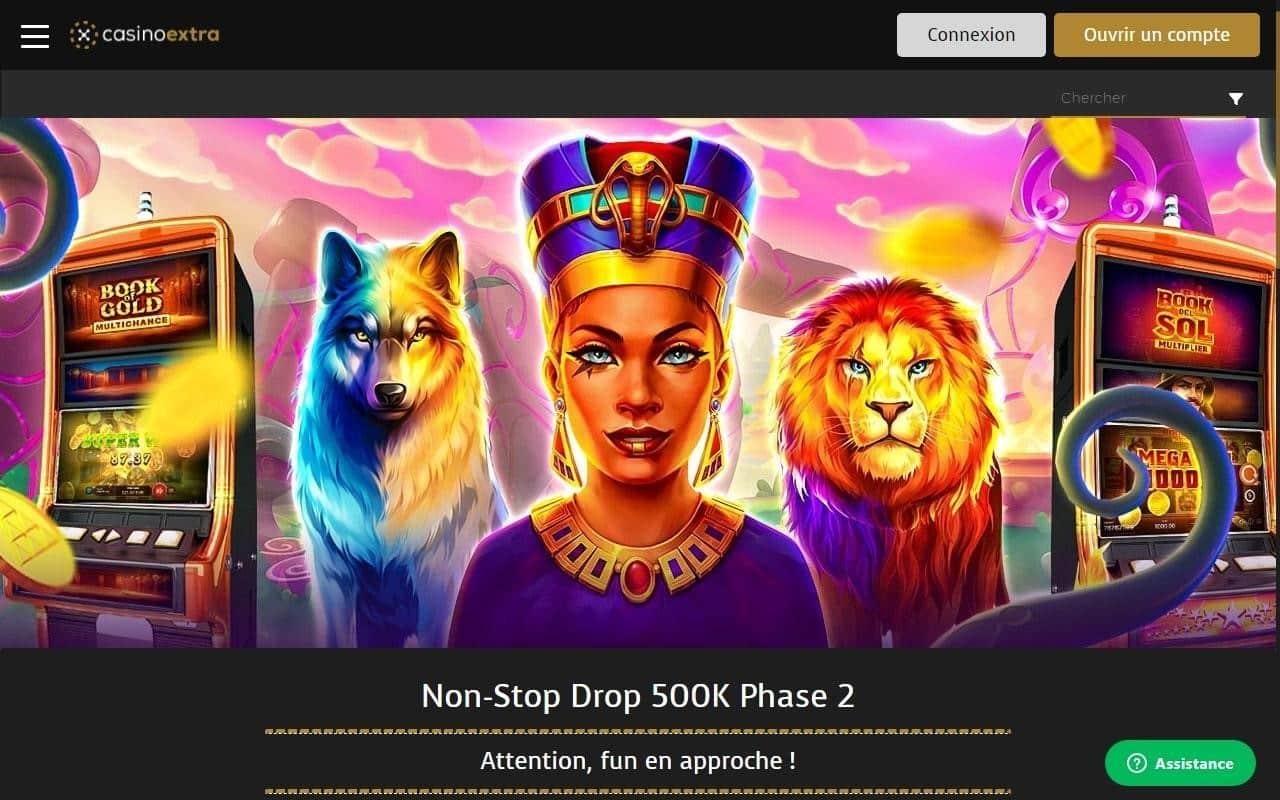The width and height of the screenshot is (1280, 800).
Task: Click the Book of Gold Multichance screen
Action: tap(137, 302)
